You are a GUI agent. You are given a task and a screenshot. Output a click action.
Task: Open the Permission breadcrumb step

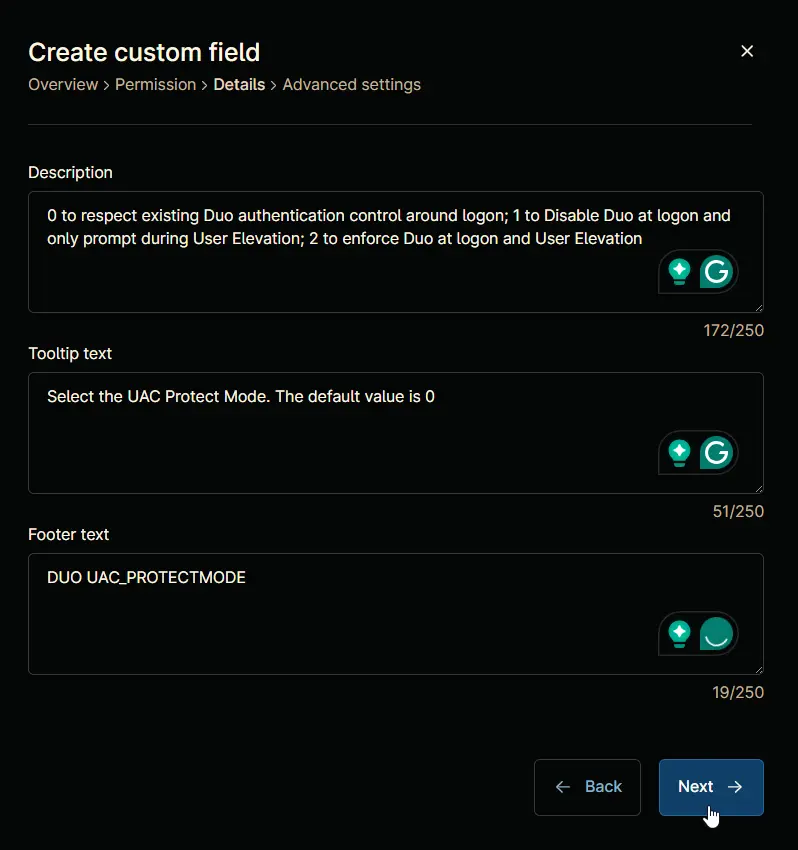click(x=156, y=85)
